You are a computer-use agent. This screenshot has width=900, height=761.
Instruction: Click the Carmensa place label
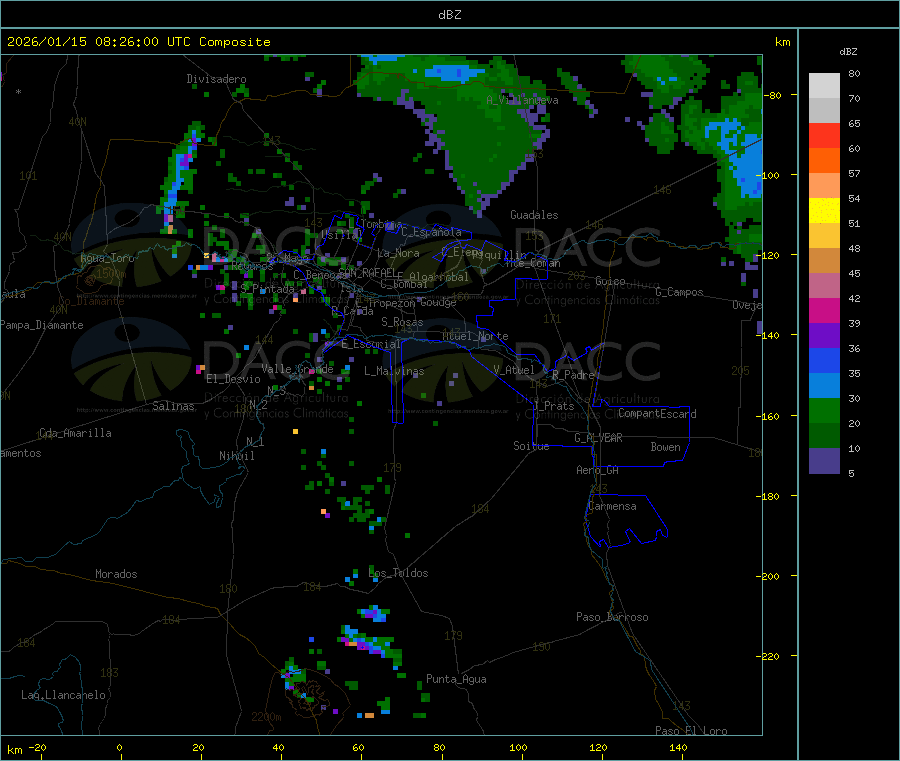612,507
